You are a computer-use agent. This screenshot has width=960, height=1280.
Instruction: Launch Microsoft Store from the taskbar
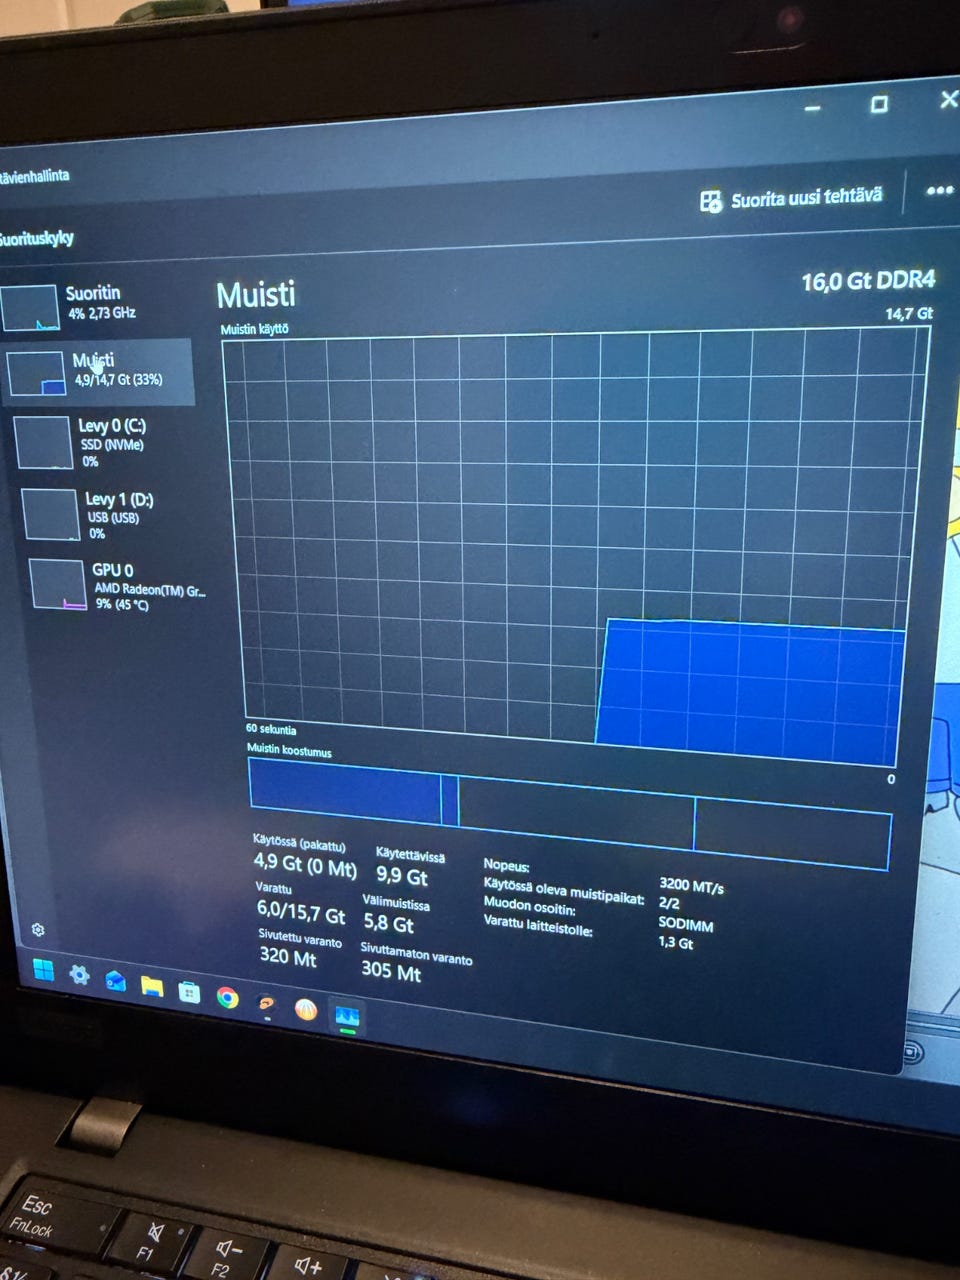point(189,991)
